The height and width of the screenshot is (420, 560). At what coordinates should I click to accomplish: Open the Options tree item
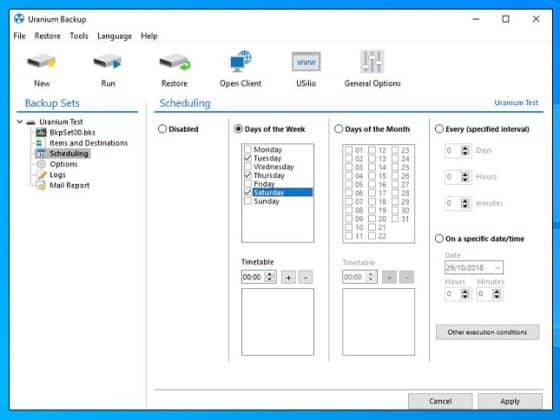(63, 164)
